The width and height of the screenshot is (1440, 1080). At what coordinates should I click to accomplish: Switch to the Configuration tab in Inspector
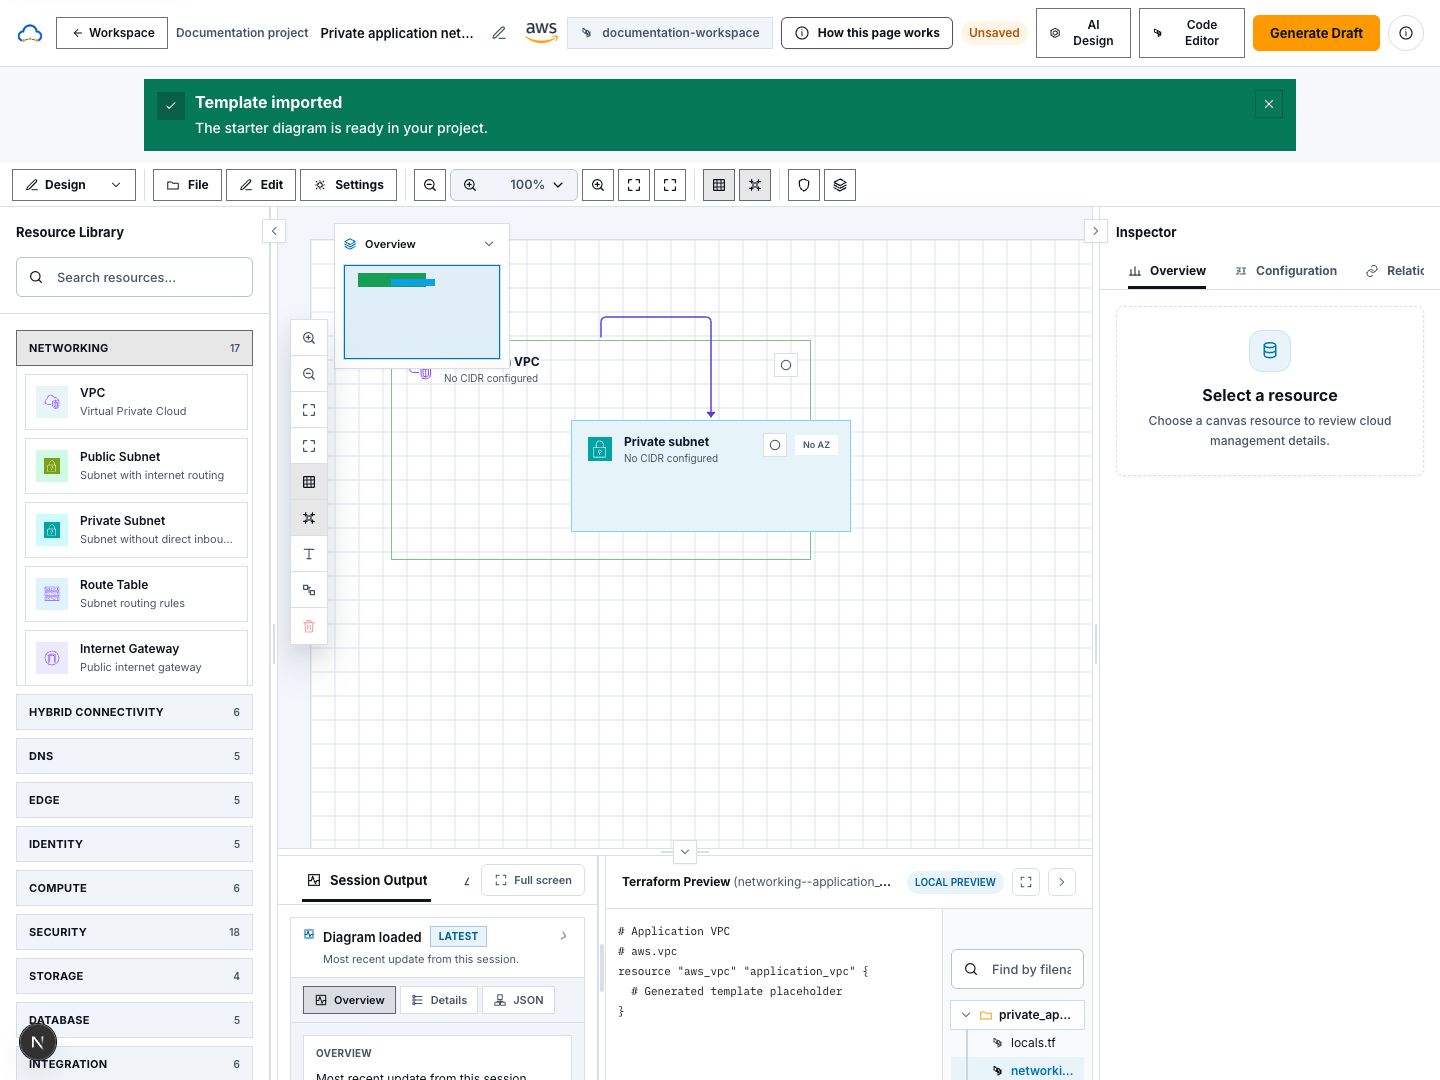click(1286, 271)
